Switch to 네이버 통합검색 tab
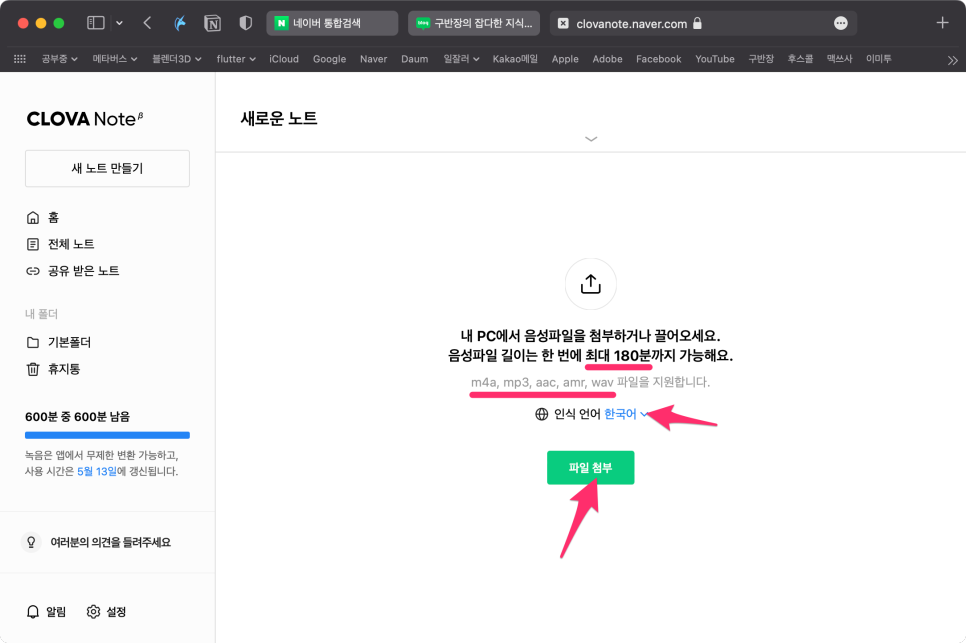966x643 pixels. pyautogui.click(x=332, y=23)
